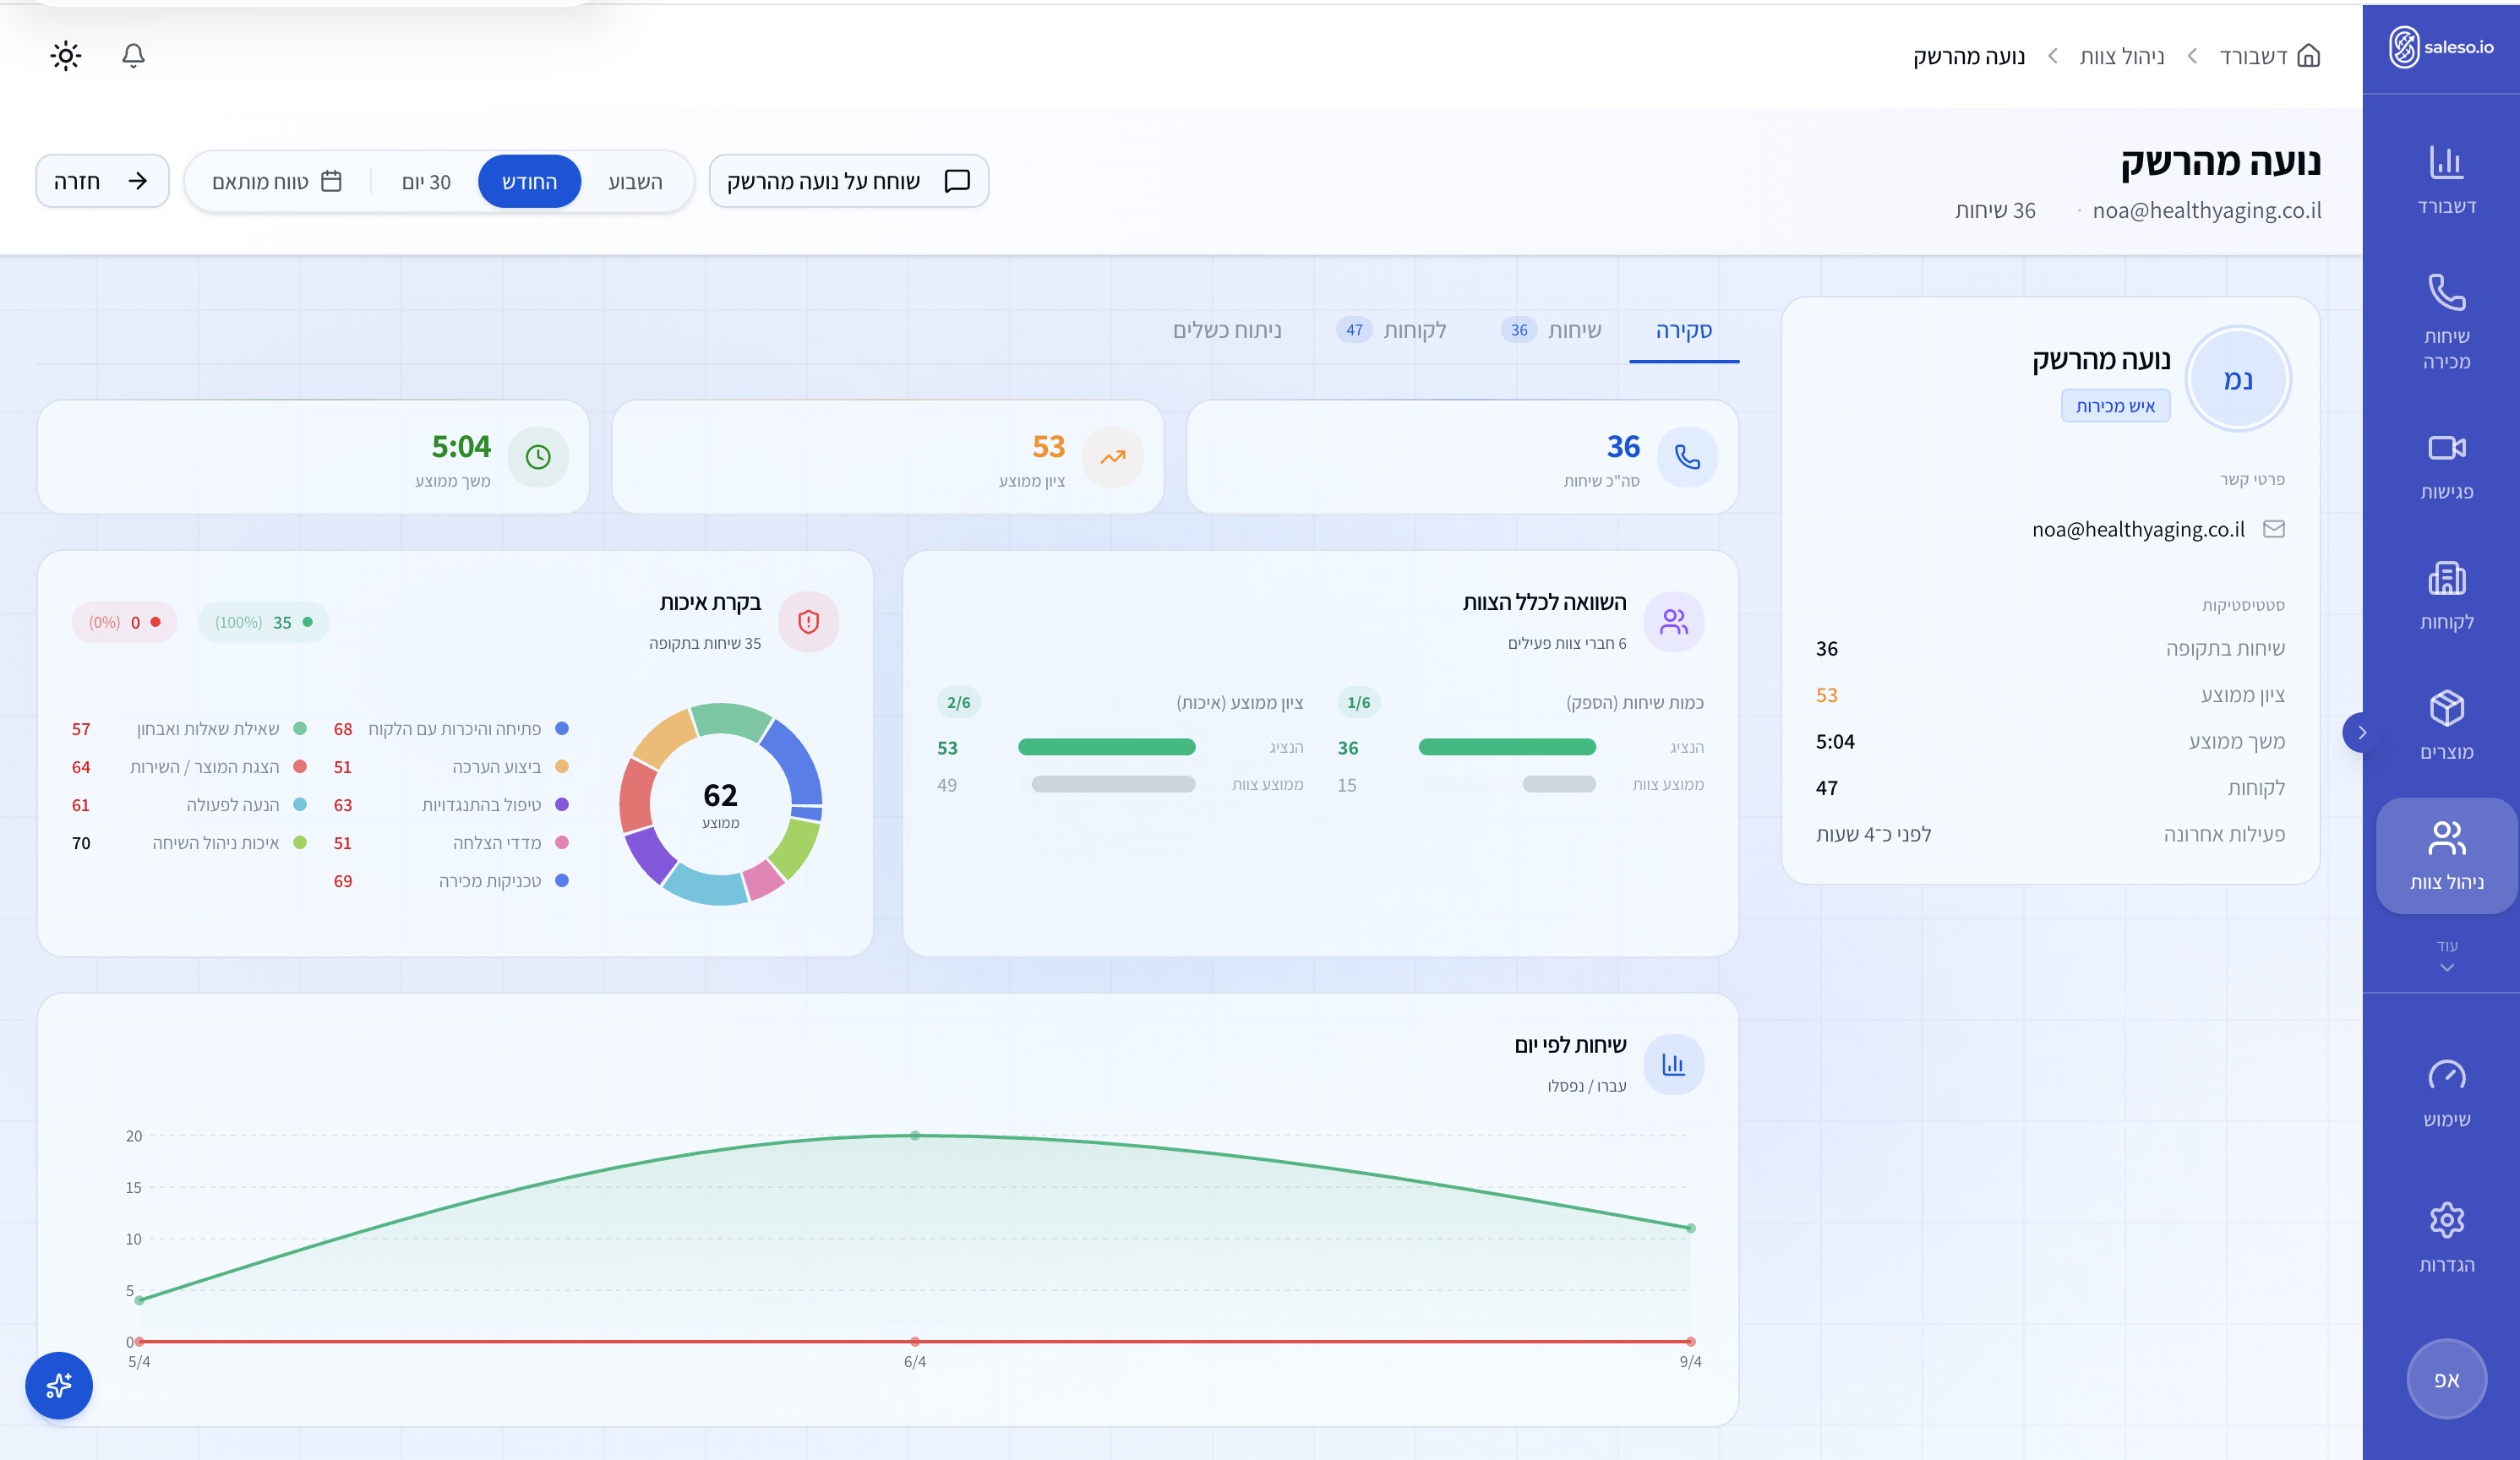2520x1460 pixels.
Task: Select the 30 יום time range
Action: 426,181
